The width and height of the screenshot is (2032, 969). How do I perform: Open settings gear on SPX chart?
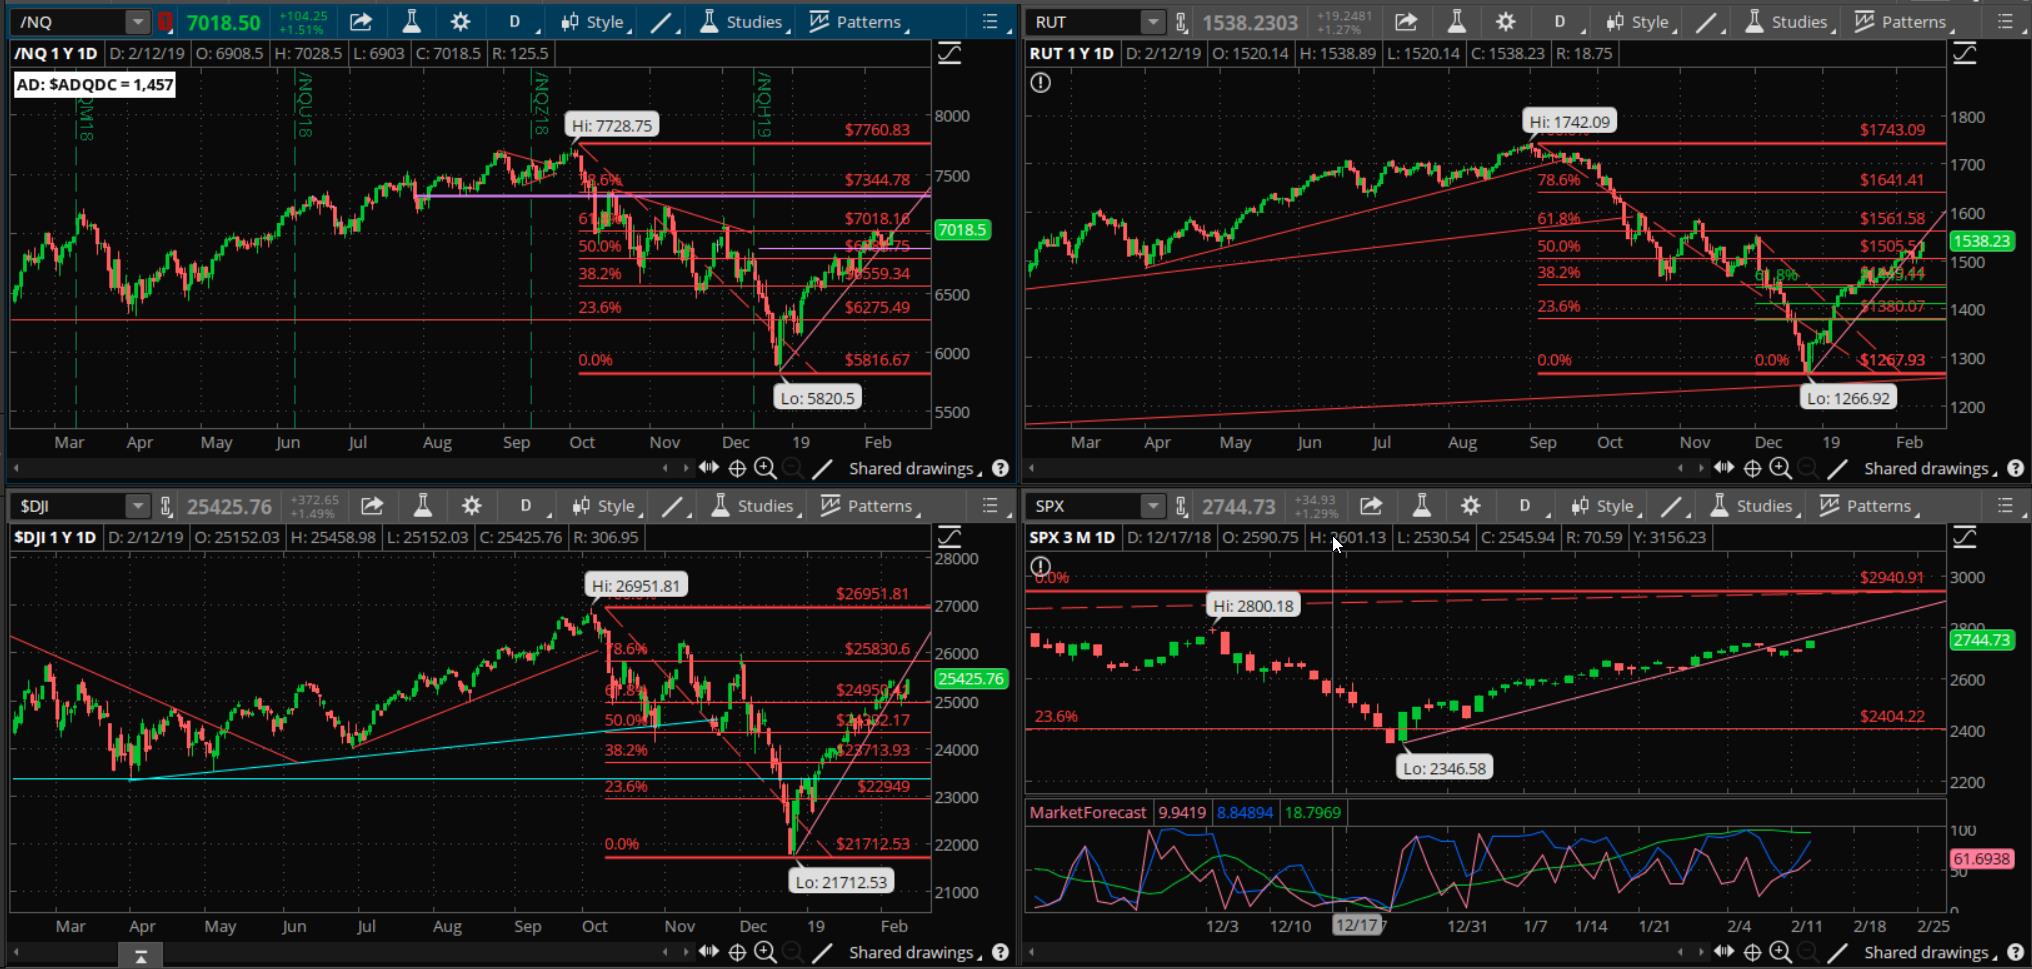click(x=1470, y=506)
